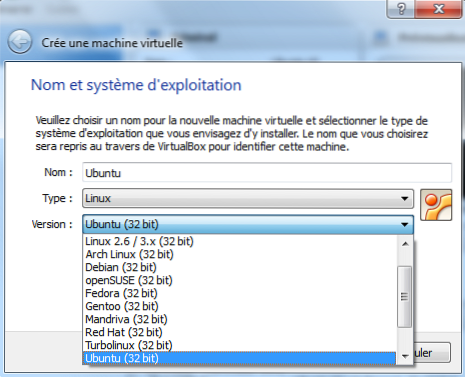Click the list scrollbar up arrow
The image size is (465, 377).
click(x=405, y=244)
